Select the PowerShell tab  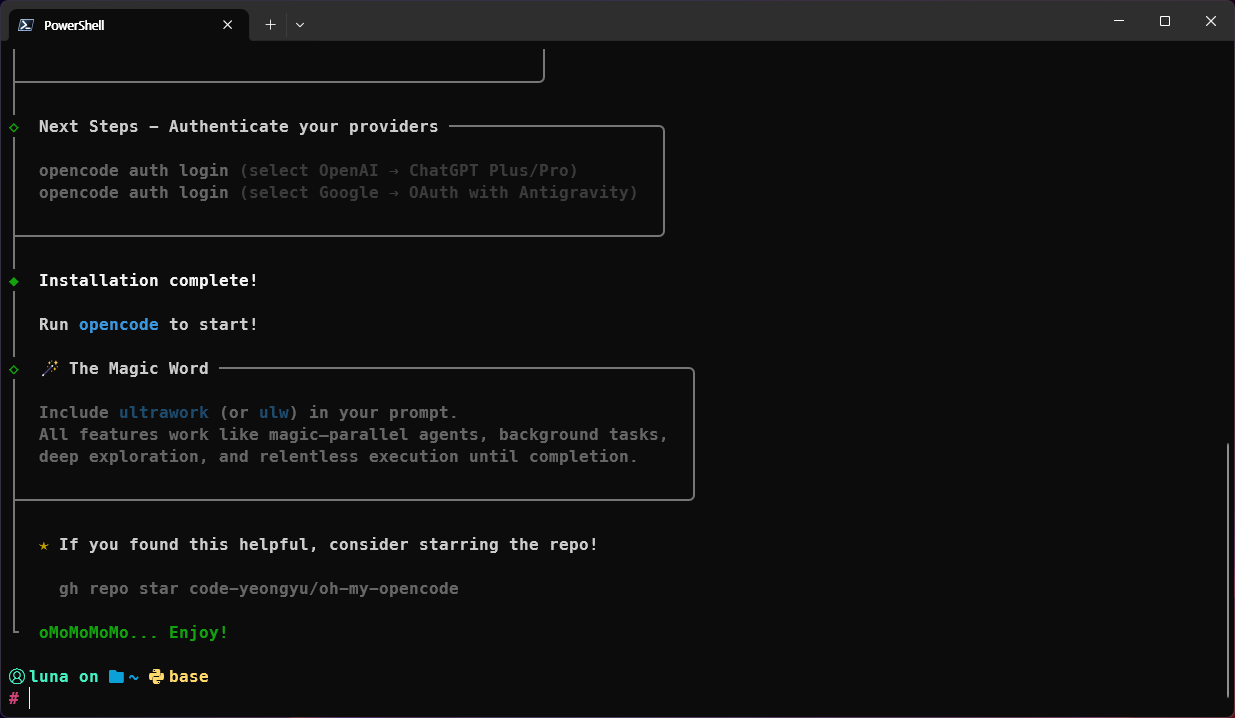128,25
